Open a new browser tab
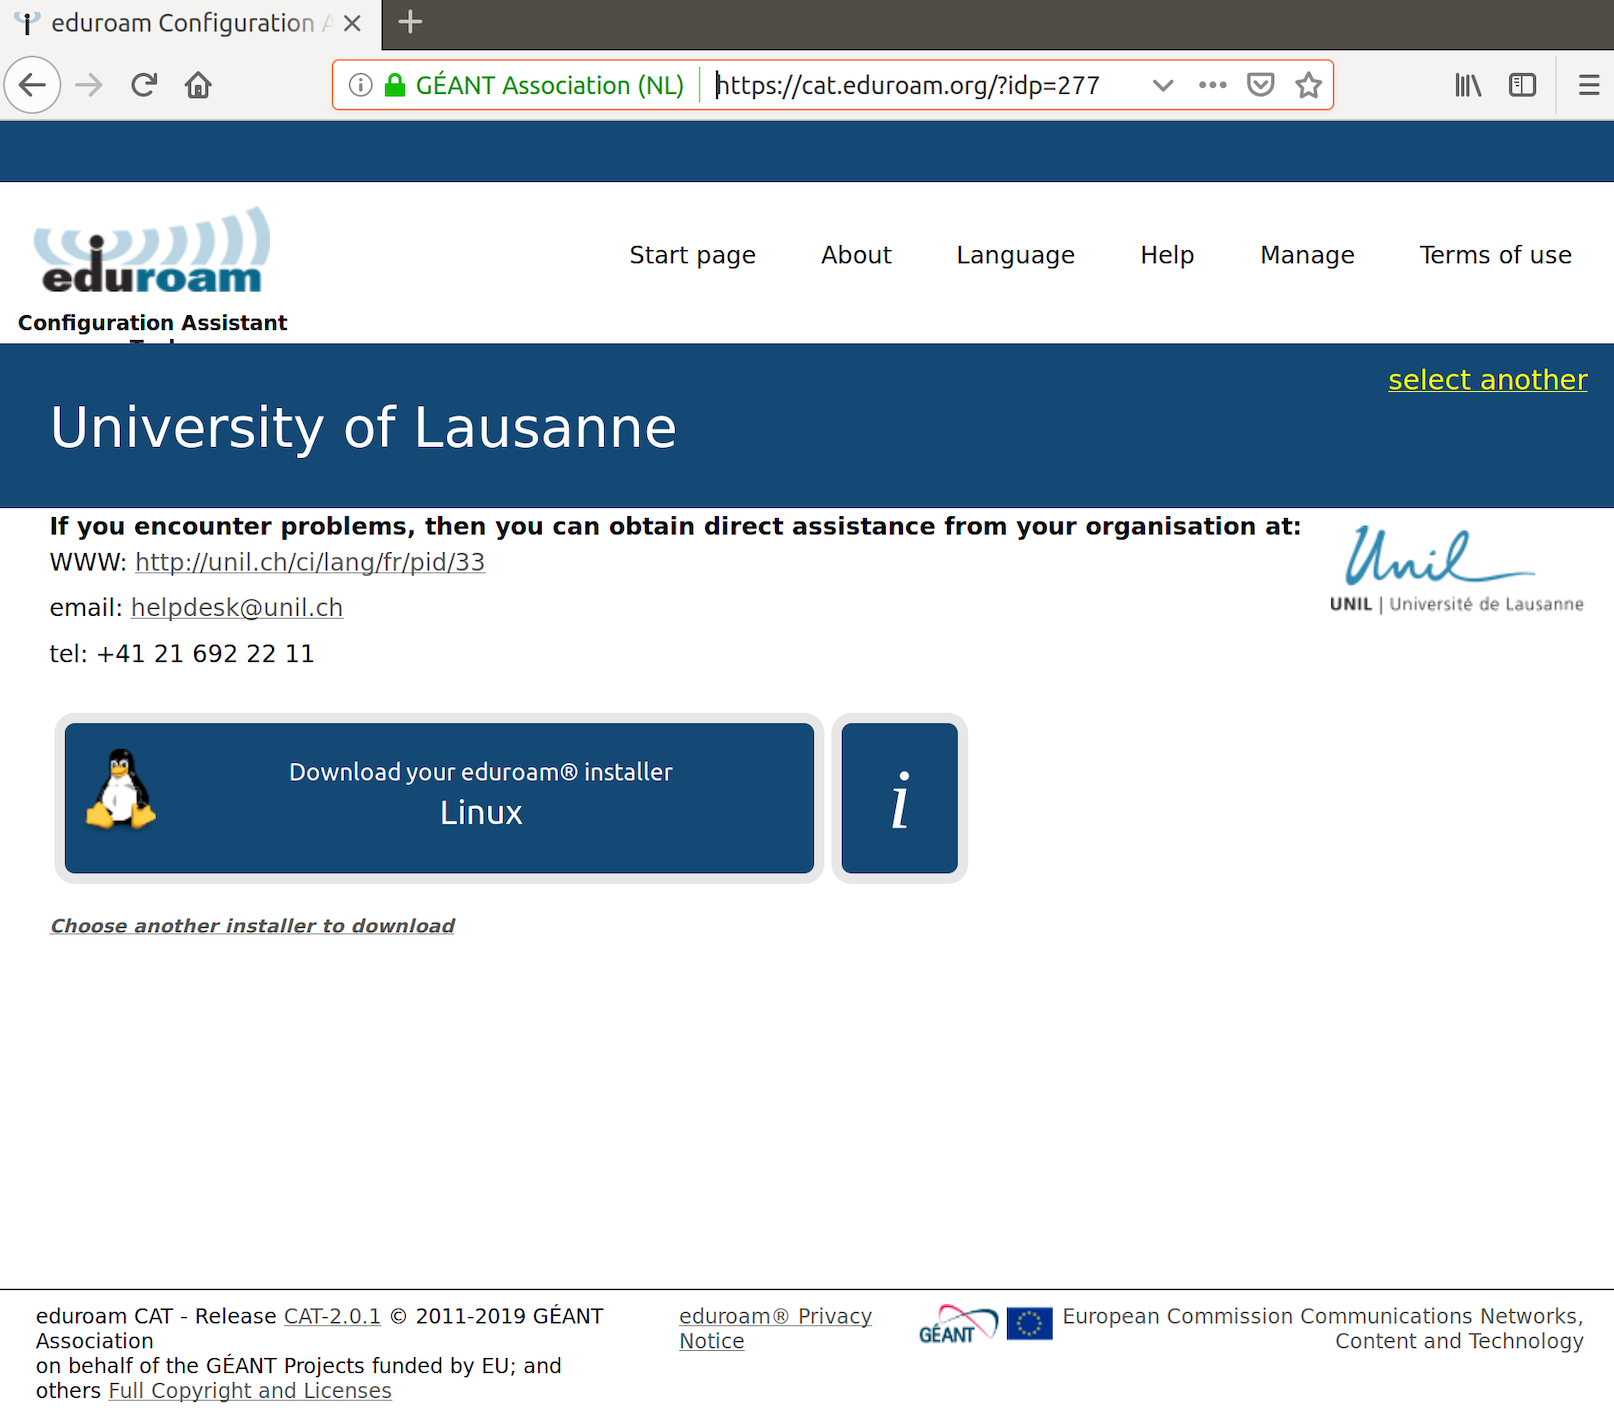 410,22
